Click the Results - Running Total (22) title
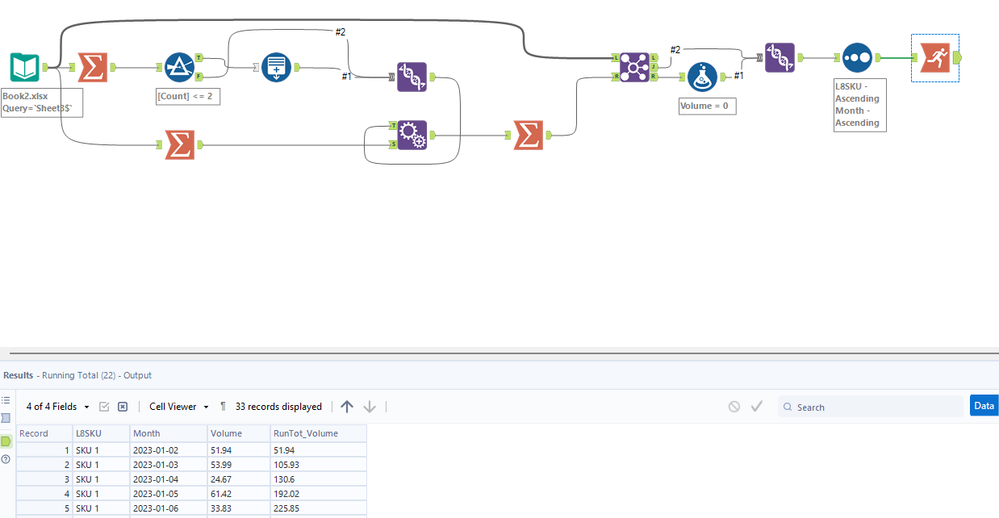999x518 pixels. 77,375
